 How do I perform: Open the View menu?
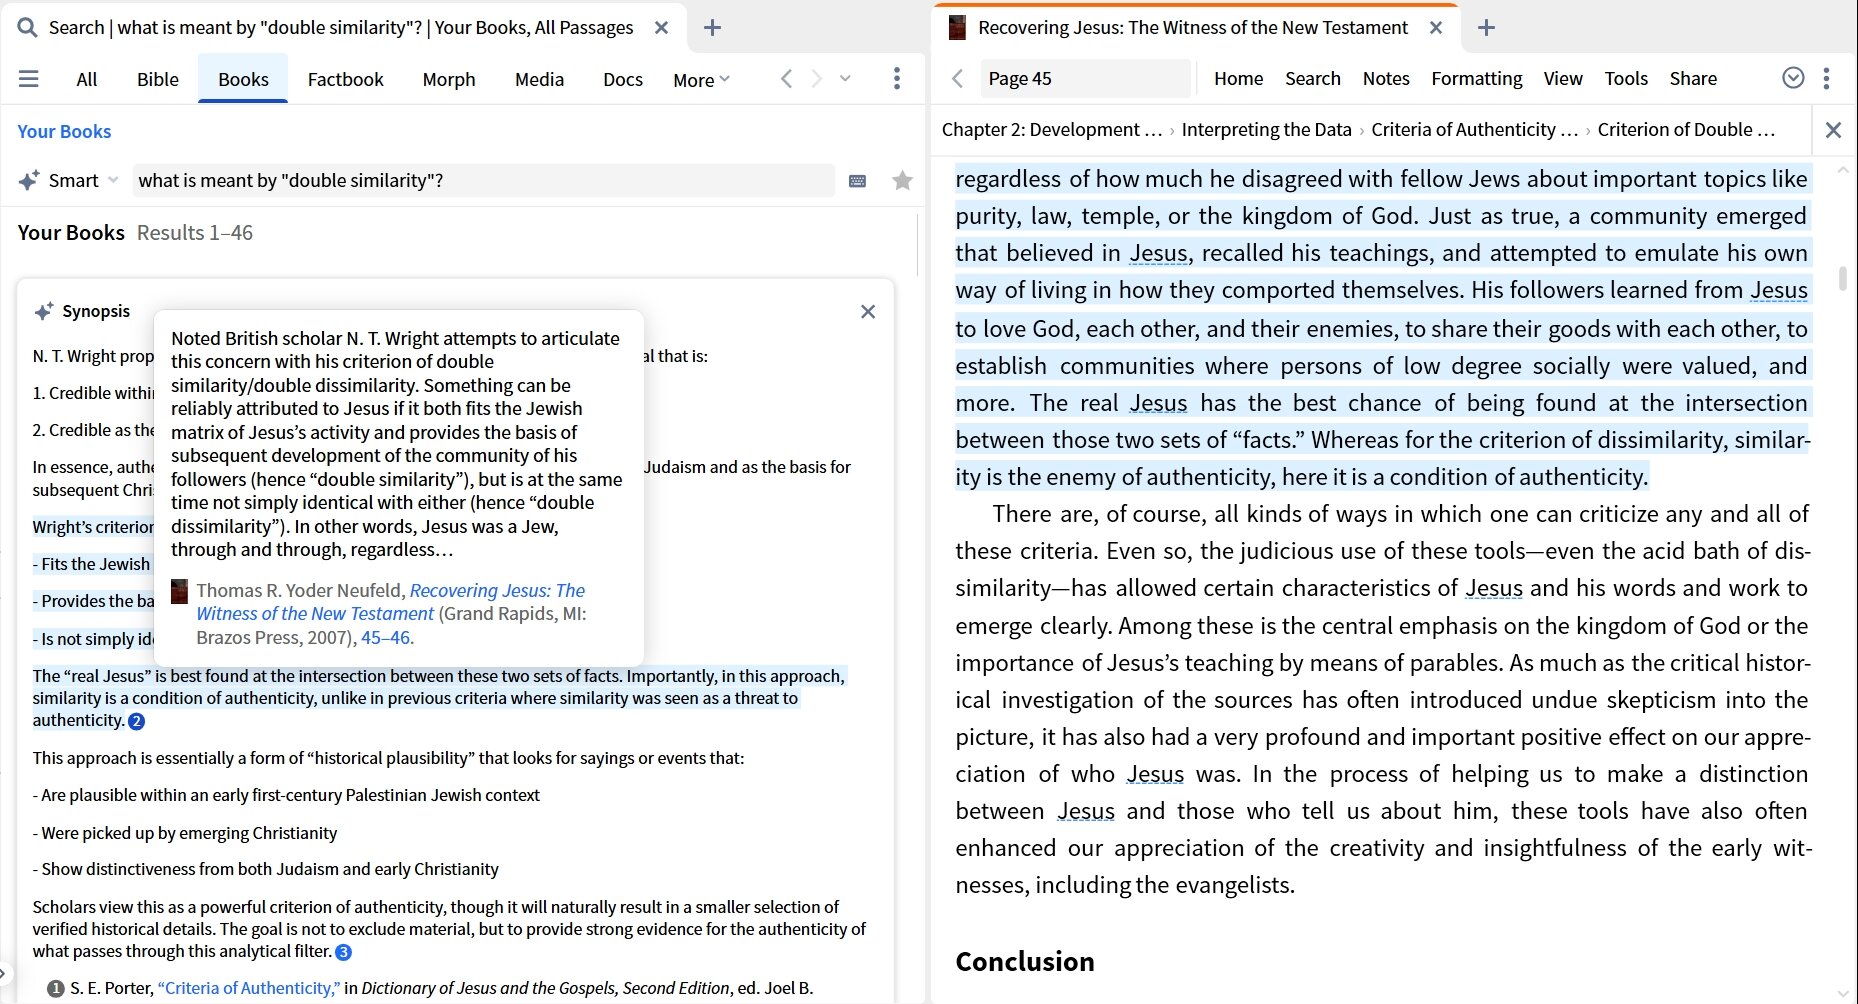point(1563,78)
